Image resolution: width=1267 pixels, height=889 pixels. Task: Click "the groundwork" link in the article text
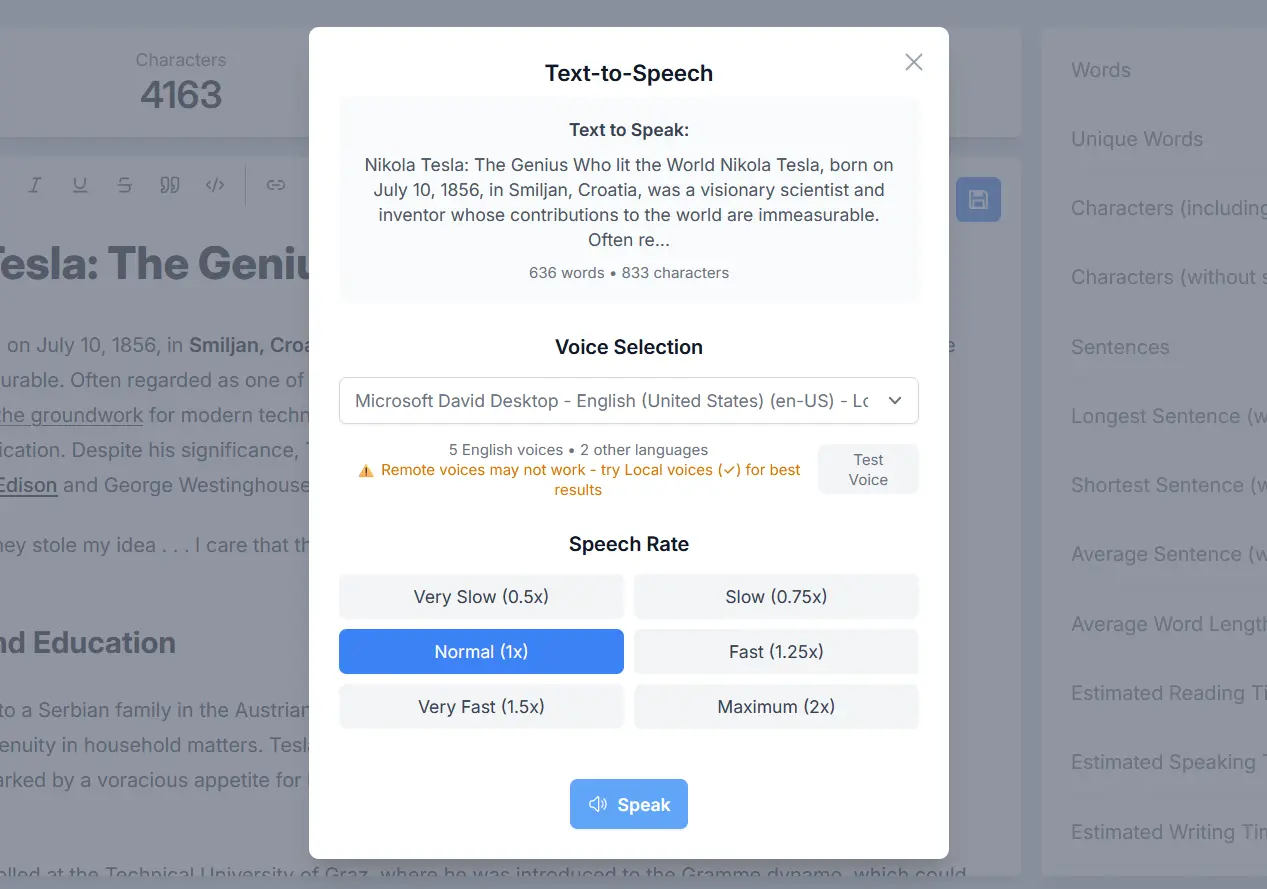coord(71,414)
